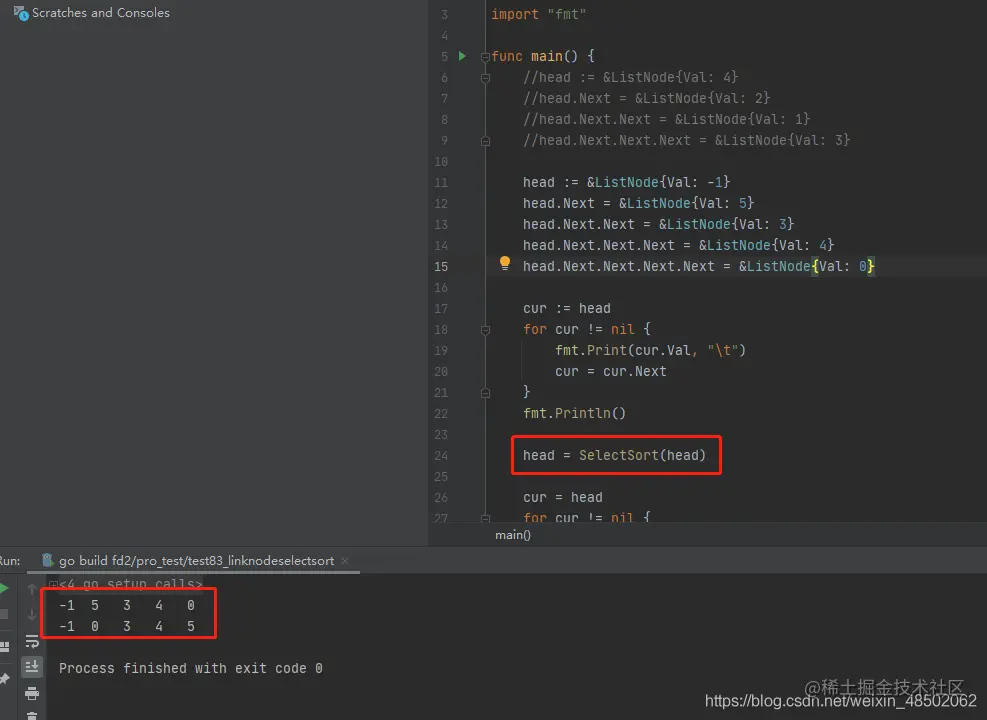
Task: Click the closing fold marker on line 21
Action: 485,393
